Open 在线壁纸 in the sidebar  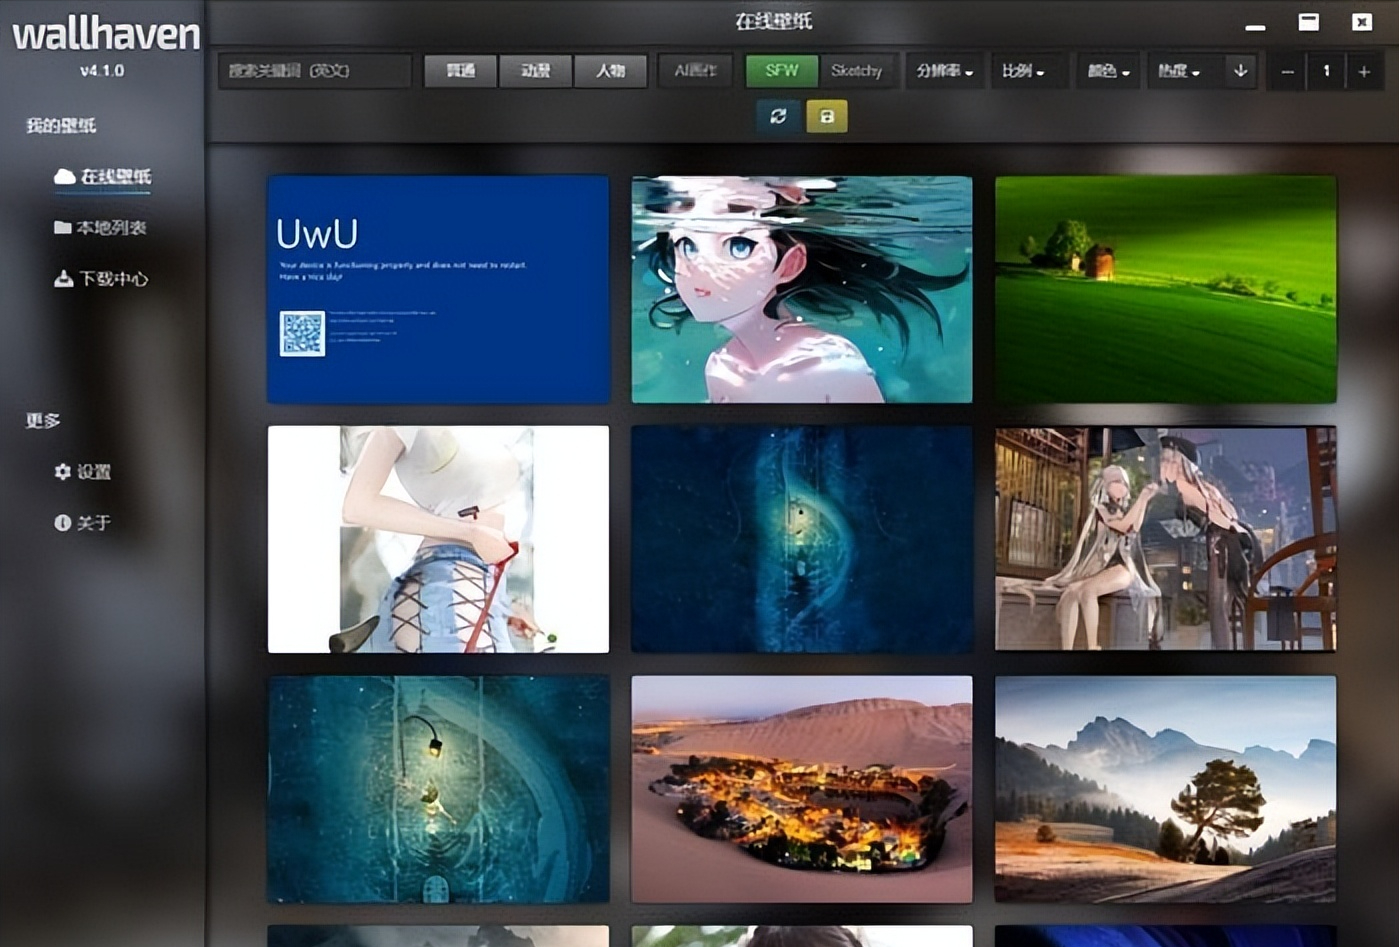click(x=104, y=177)
